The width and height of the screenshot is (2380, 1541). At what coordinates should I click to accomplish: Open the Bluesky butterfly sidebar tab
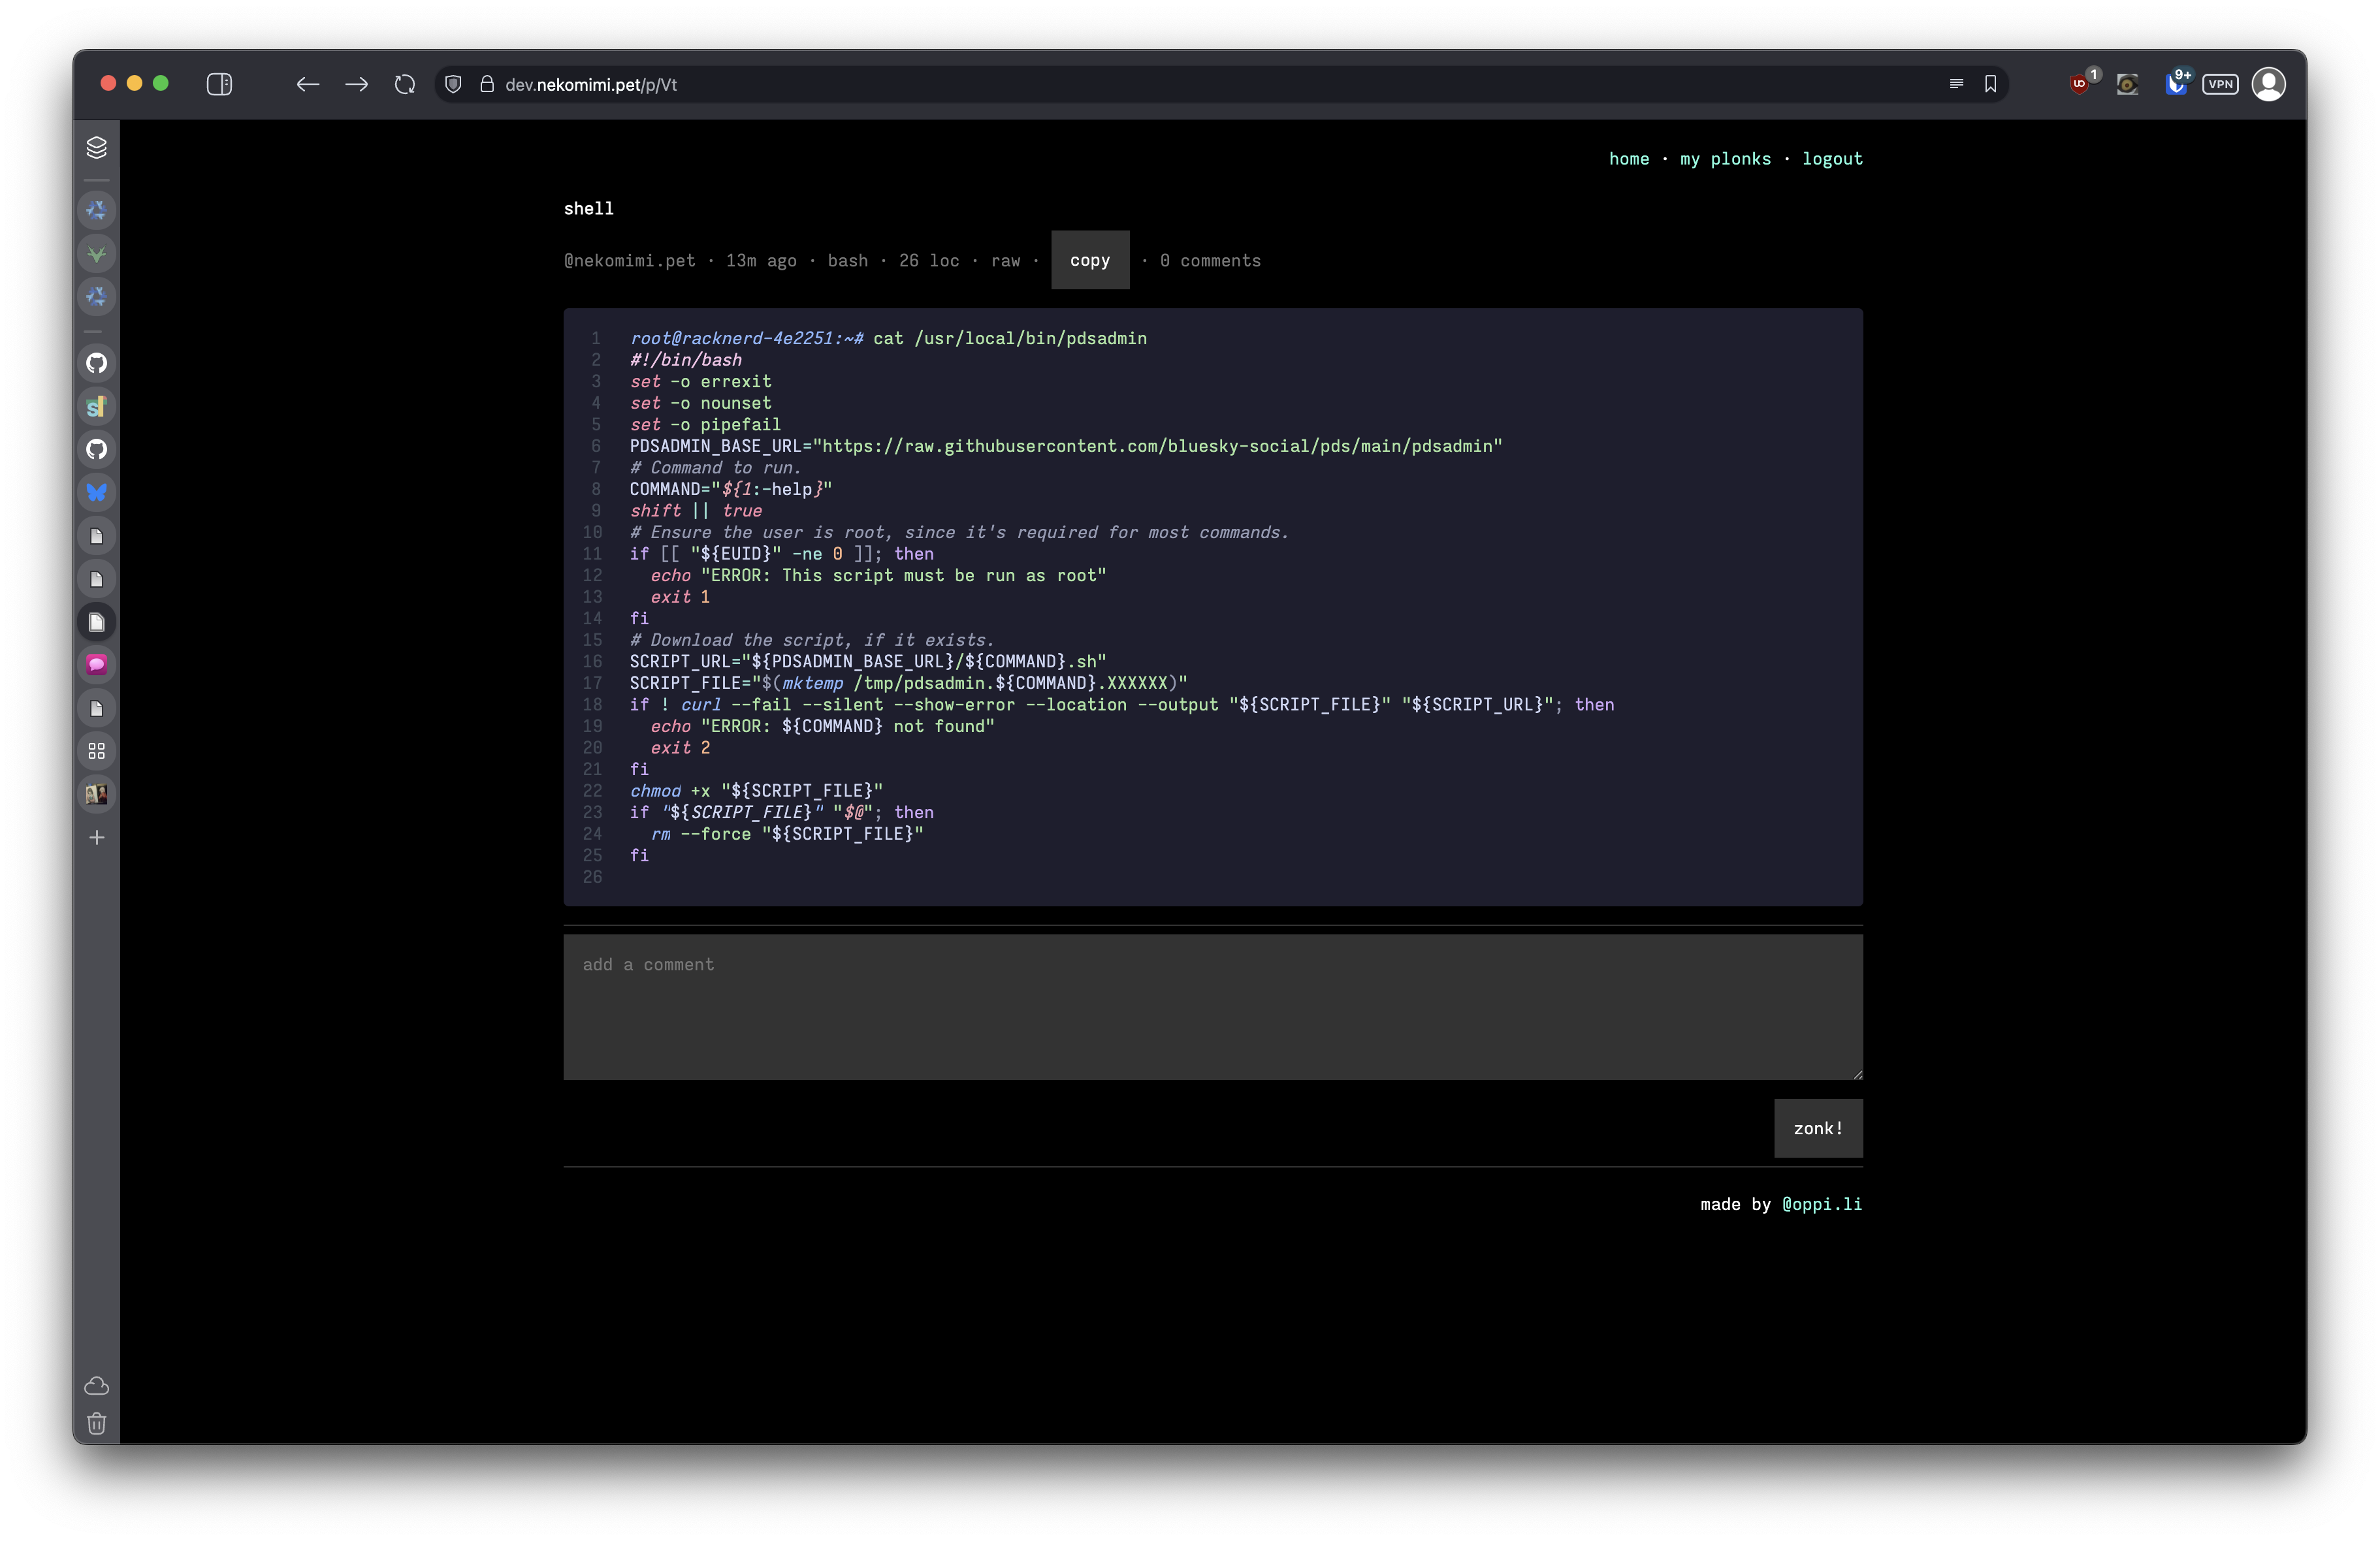coord(97,493)
